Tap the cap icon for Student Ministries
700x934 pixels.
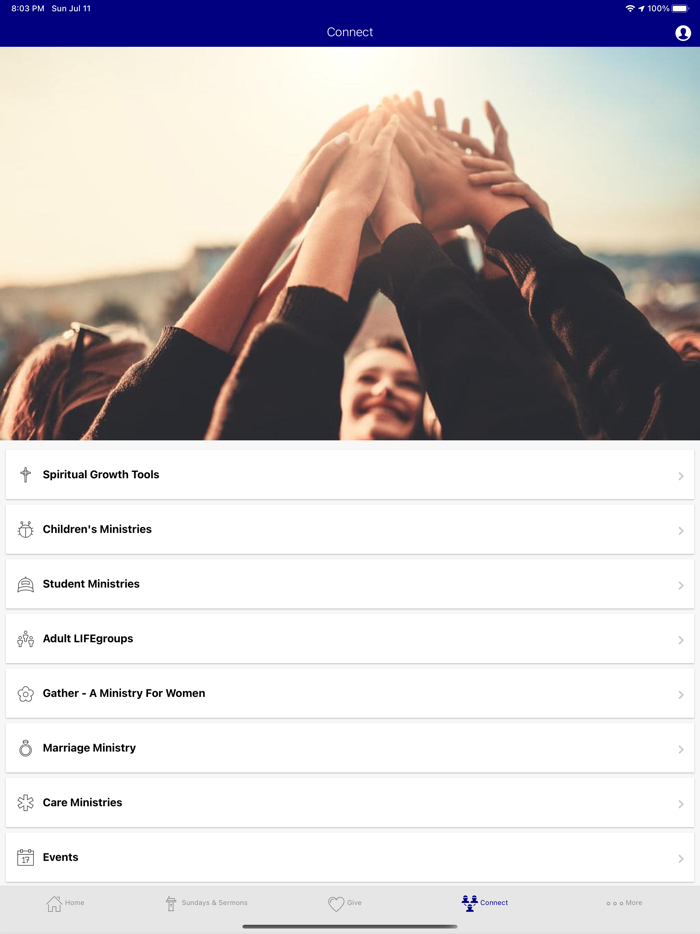(25, 584)
